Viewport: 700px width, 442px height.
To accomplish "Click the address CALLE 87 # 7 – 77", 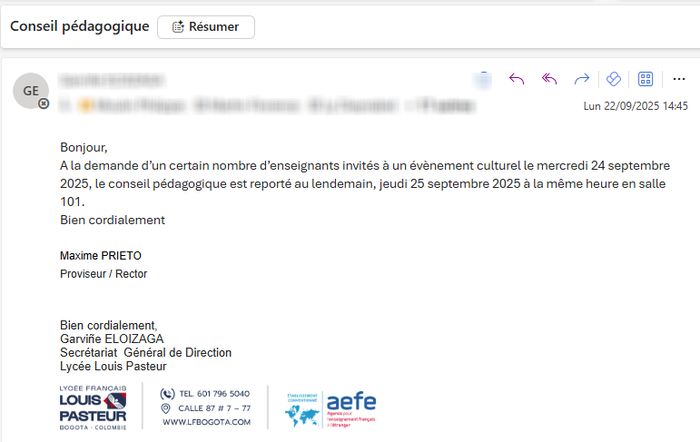I will 215,408.
